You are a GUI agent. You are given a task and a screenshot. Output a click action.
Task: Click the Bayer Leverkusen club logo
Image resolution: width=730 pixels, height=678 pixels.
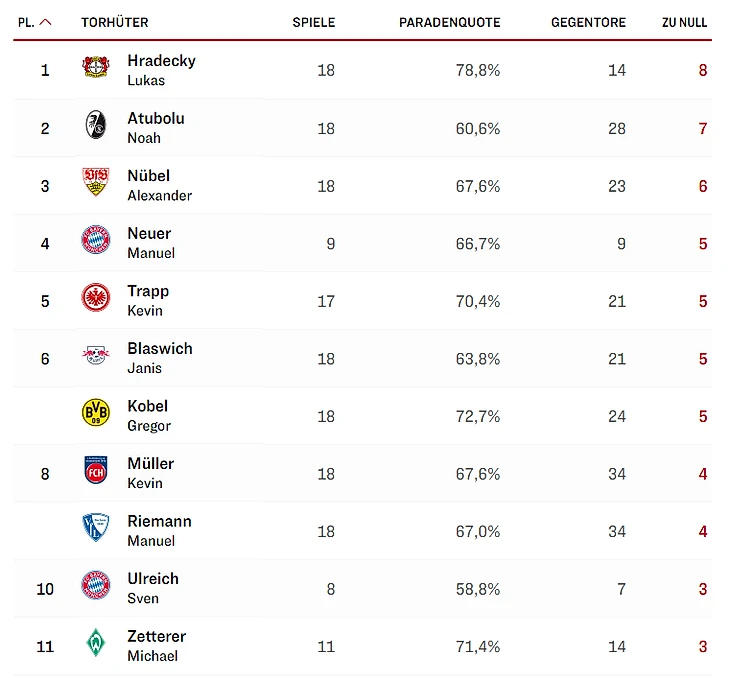[96, 69]
